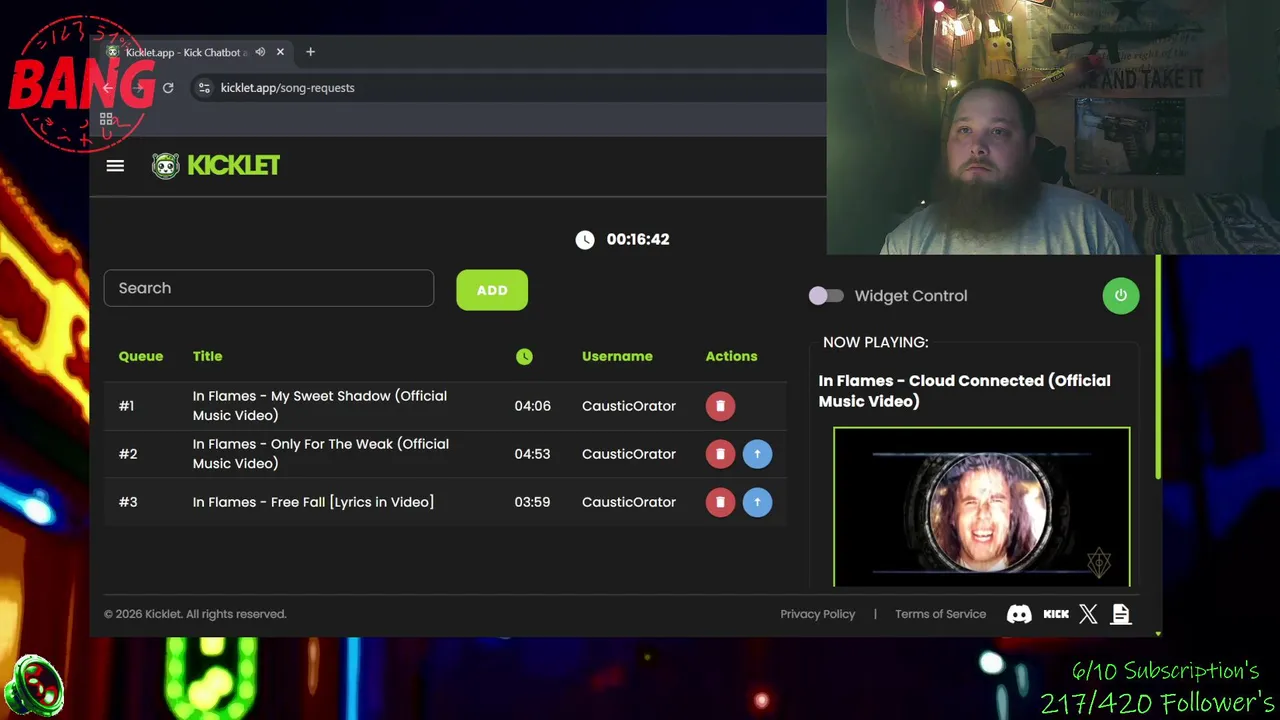Select the Free Fall song title
The width and height of the screenshot is (1280, 720).
313,502
